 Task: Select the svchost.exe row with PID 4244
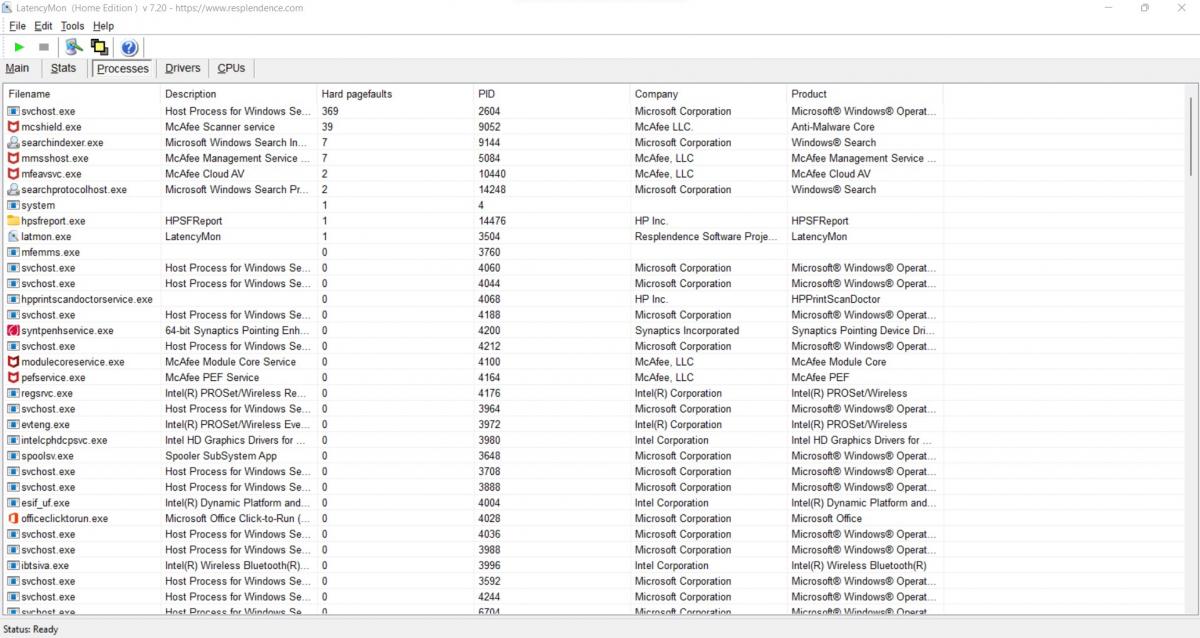click(473, 597)
